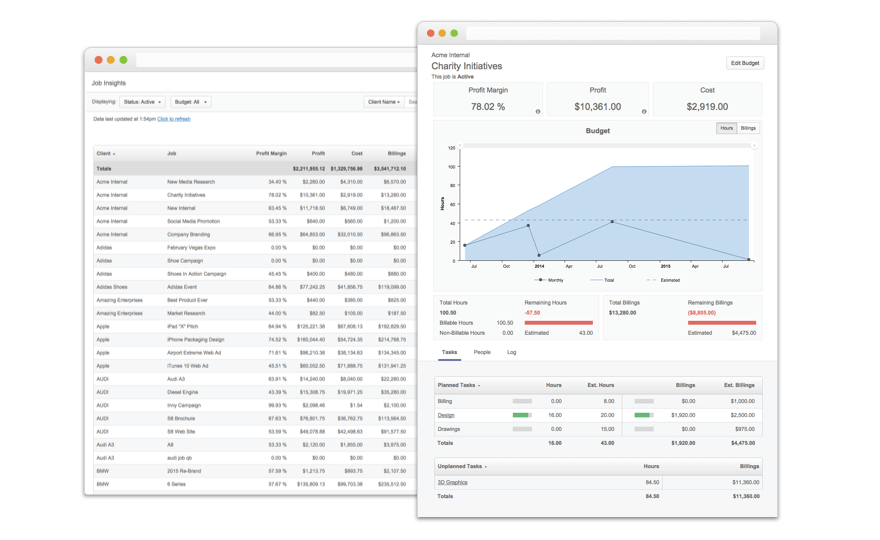Open the People tab
Image resolution: width=880 pixels, height=540 pixels.
[x=482, y=353]
